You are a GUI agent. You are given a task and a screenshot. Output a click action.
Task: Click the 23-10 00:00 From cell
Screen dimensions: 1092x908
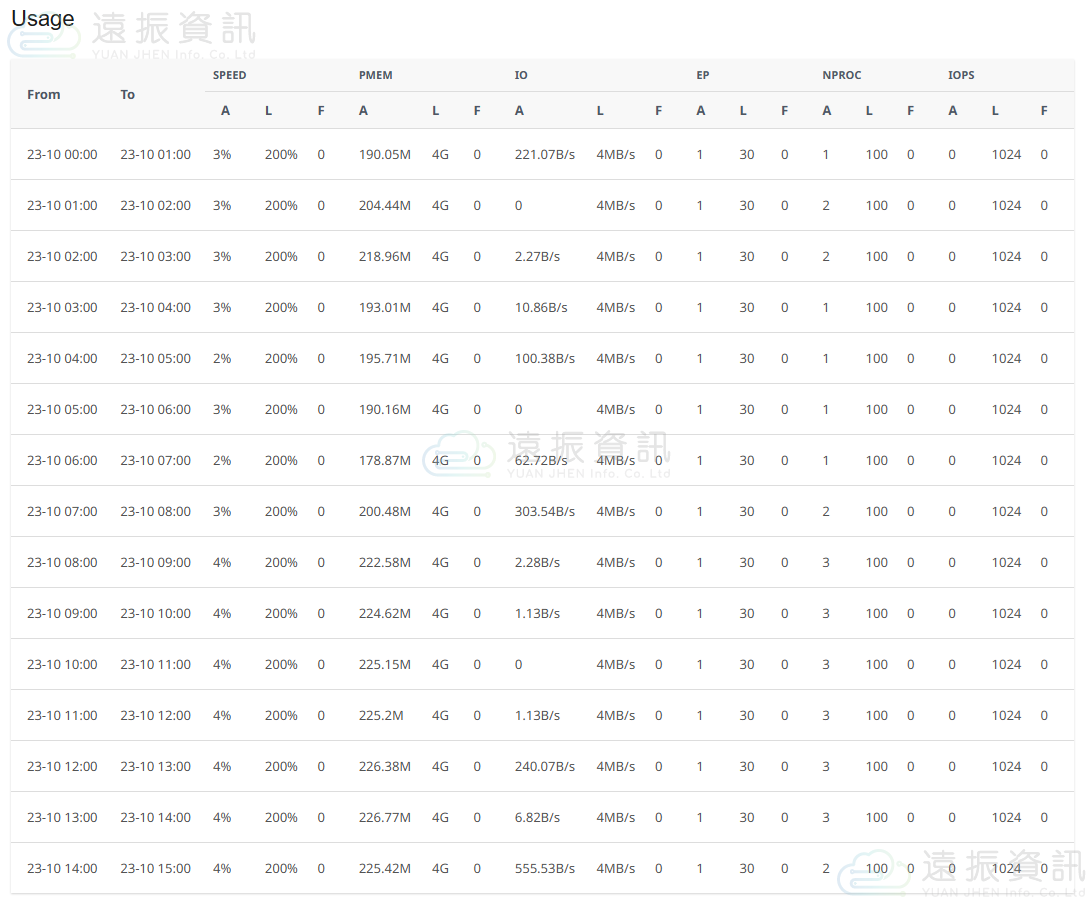pos(62,154)
